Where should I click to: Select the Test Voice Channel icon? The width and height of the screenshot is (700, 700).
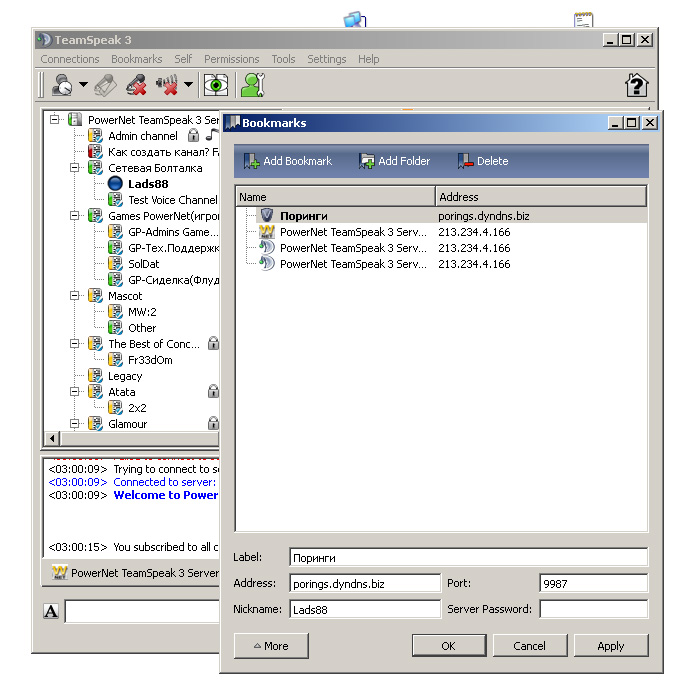pyautogui.click(x=115, y=200)
